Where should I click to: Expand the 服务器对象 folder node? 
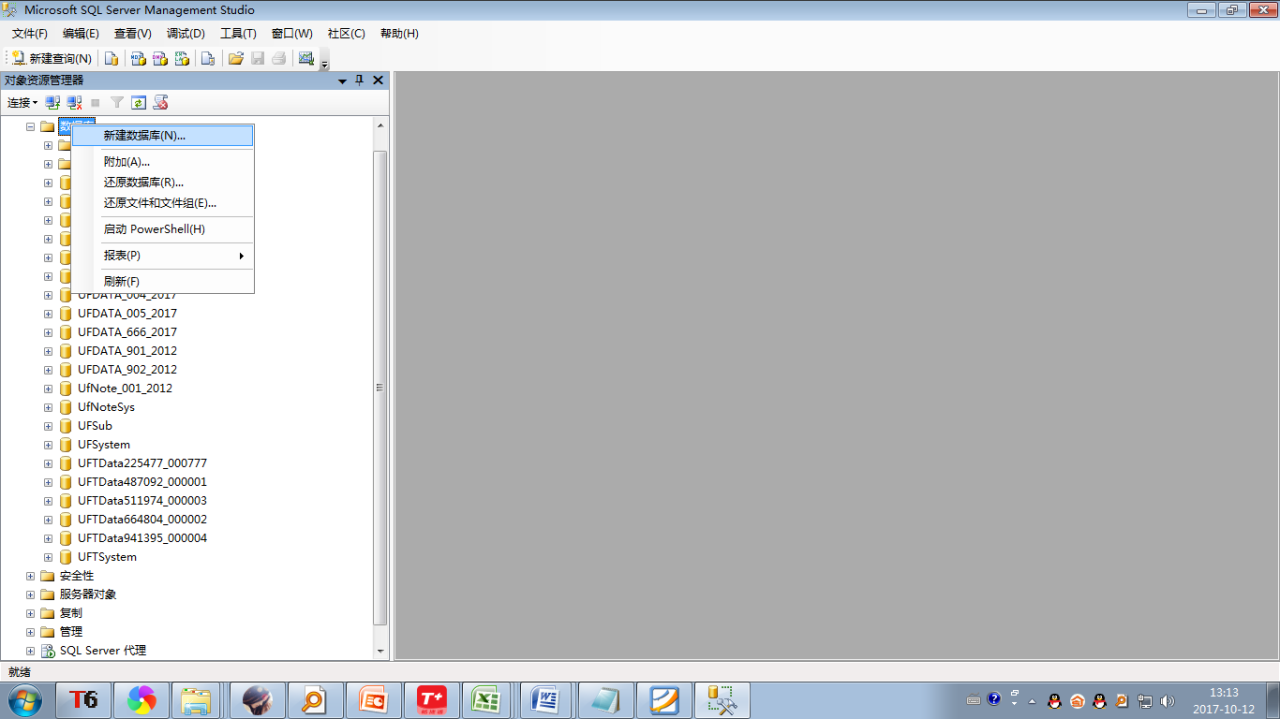click(30, 595)
